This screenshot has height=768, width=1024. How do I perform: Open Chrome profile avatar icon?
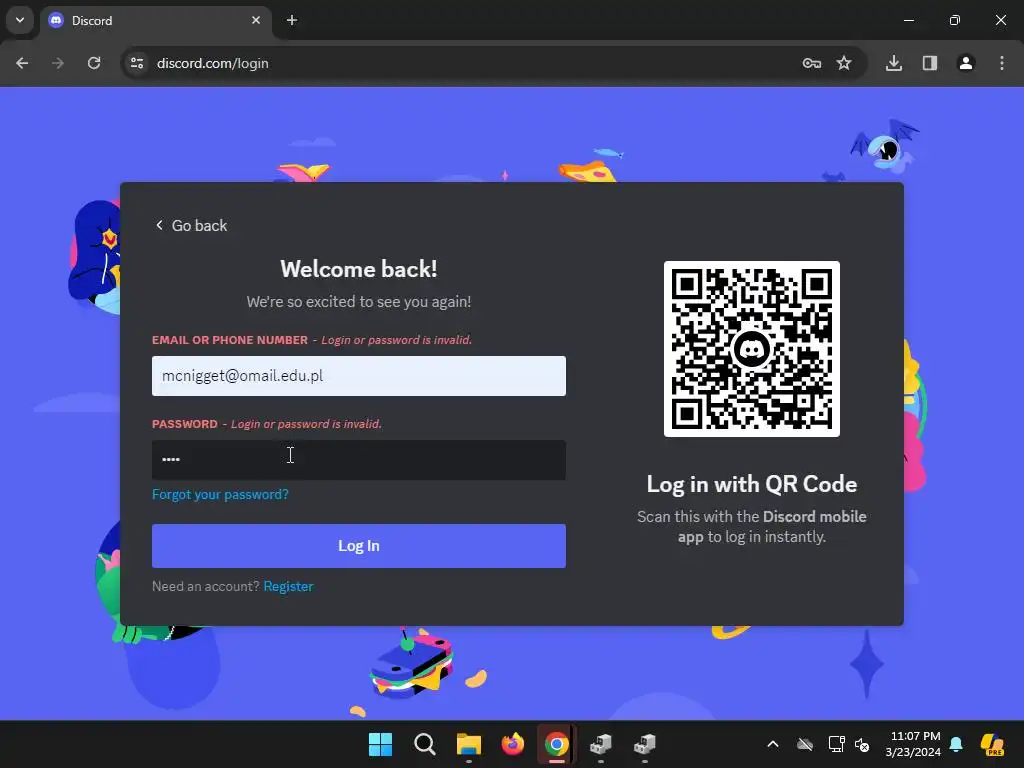965,63
